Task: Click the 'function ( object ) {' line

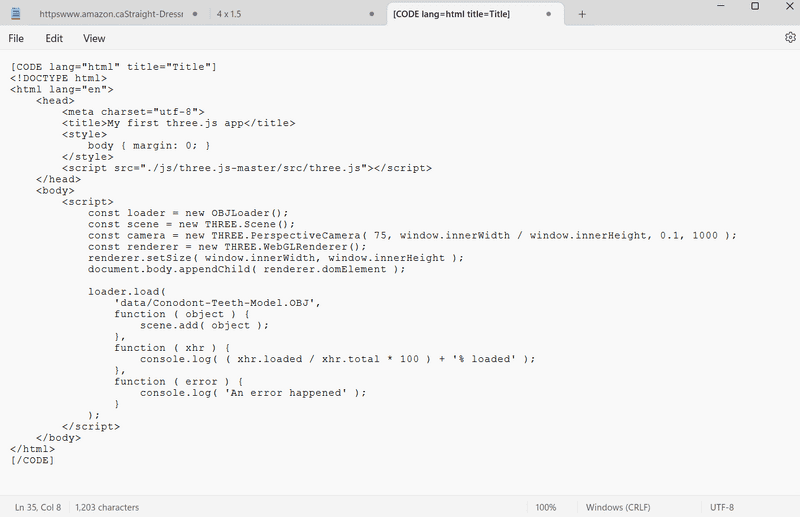Action: click(182, 314)
